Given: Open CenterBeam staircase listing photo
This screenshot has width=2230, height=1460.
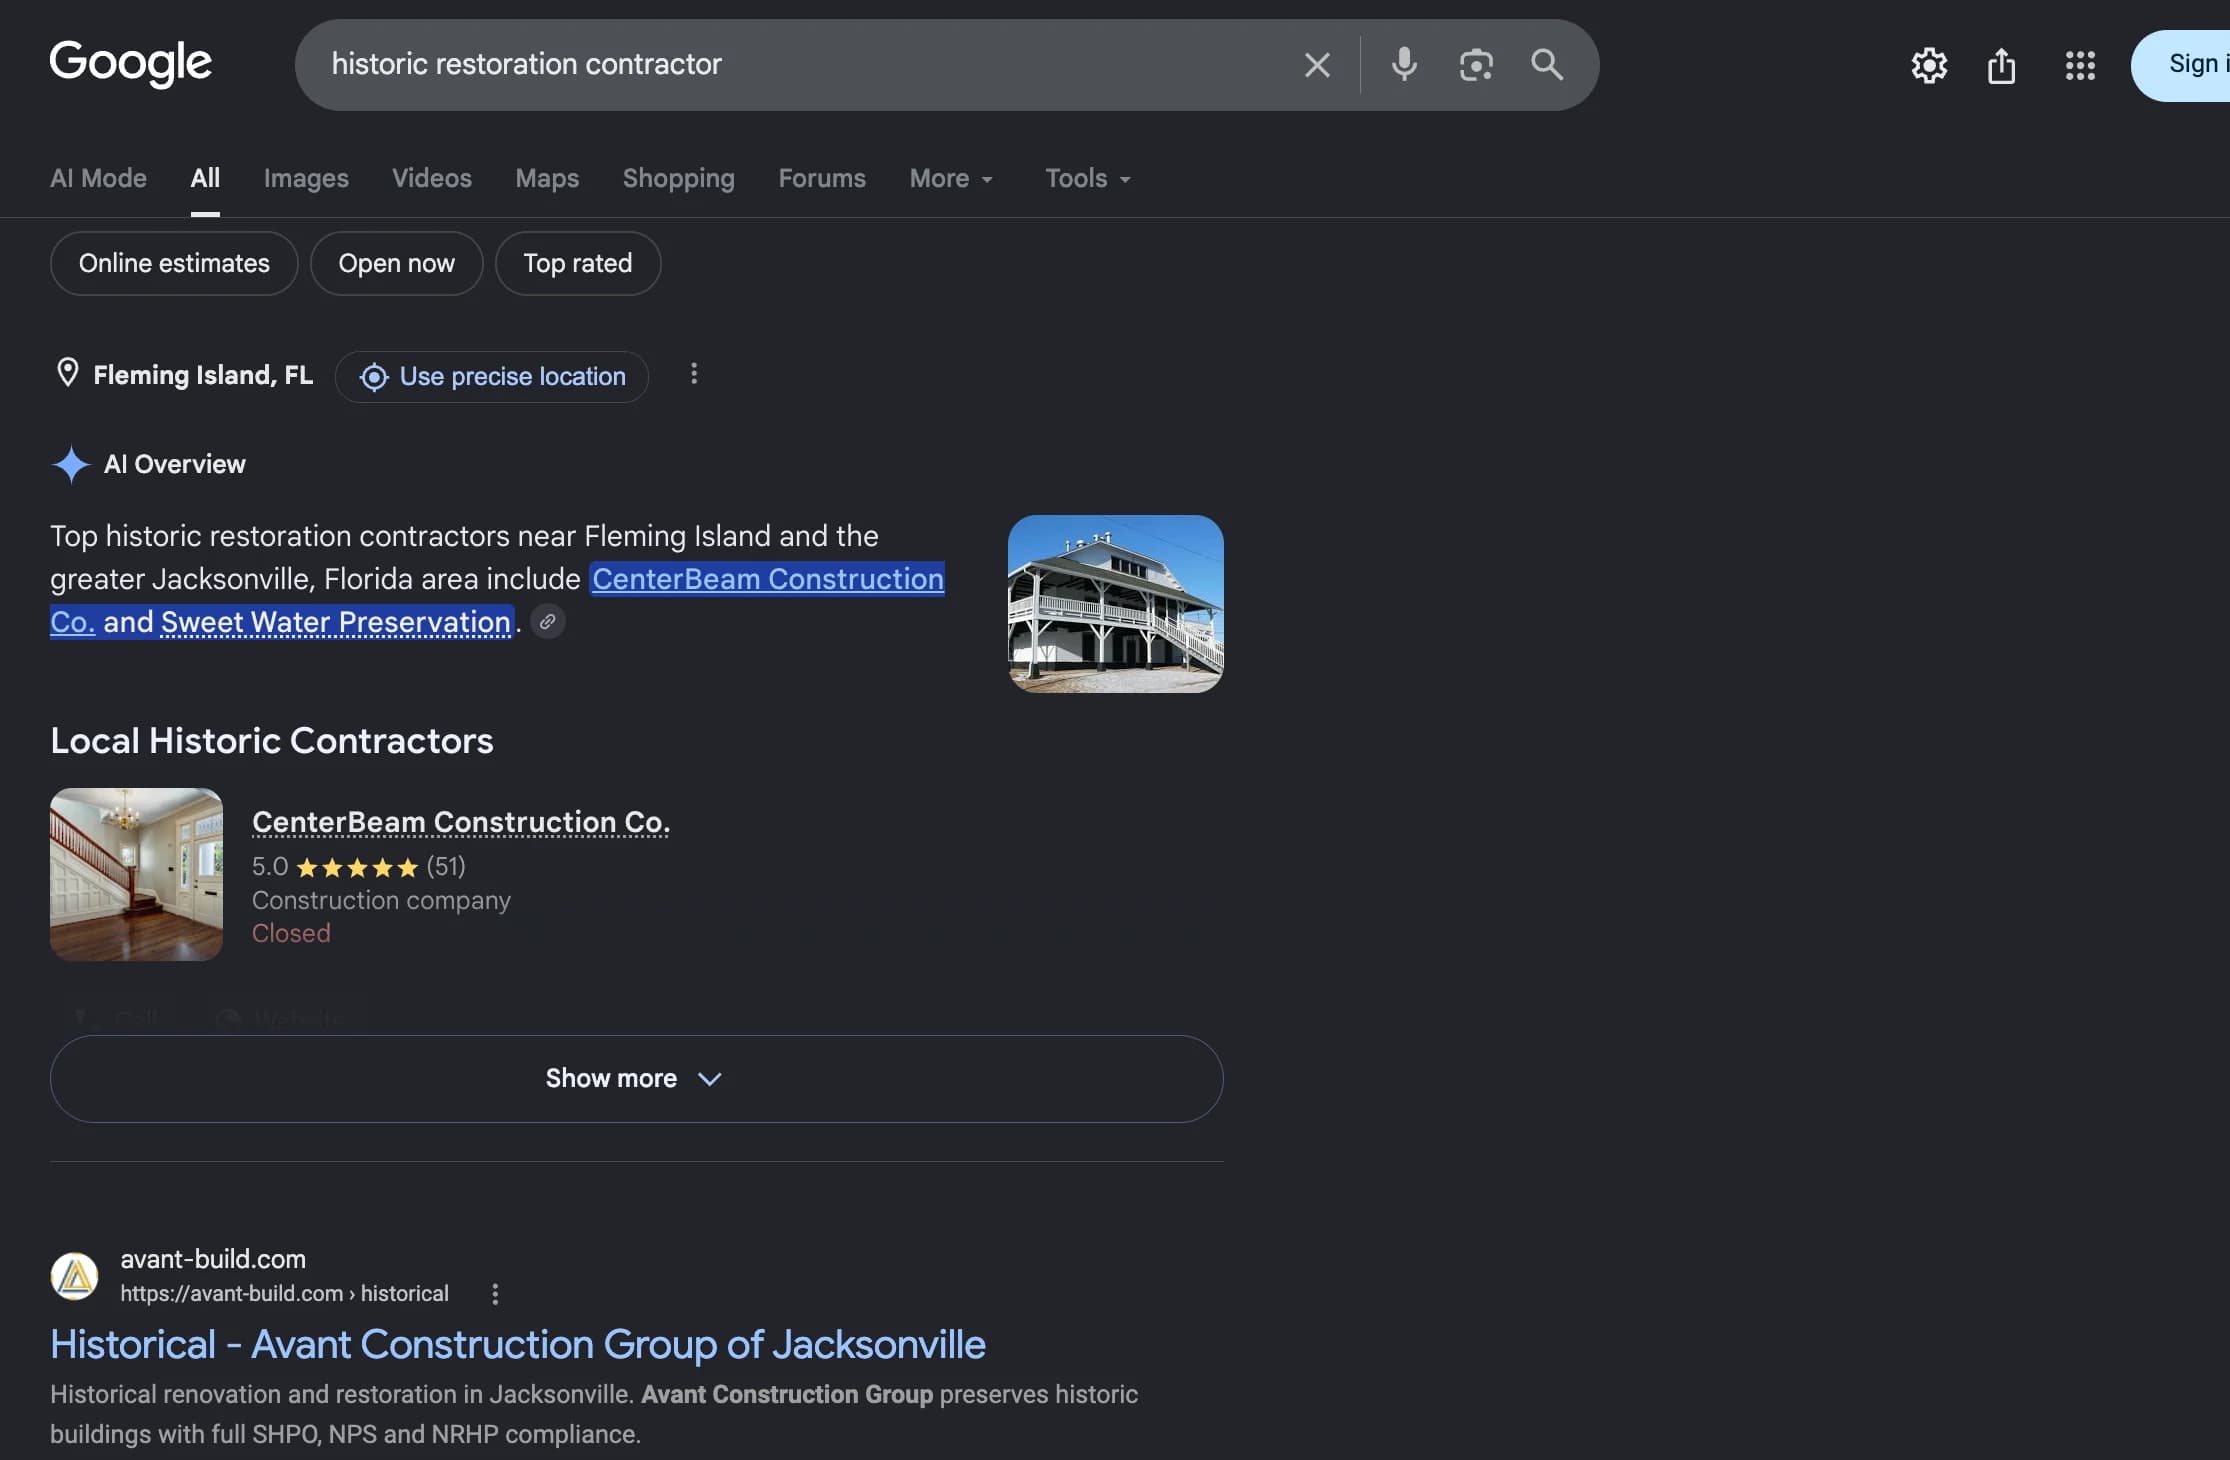Looking at the screenshot, I should click(x=136, y=874).
